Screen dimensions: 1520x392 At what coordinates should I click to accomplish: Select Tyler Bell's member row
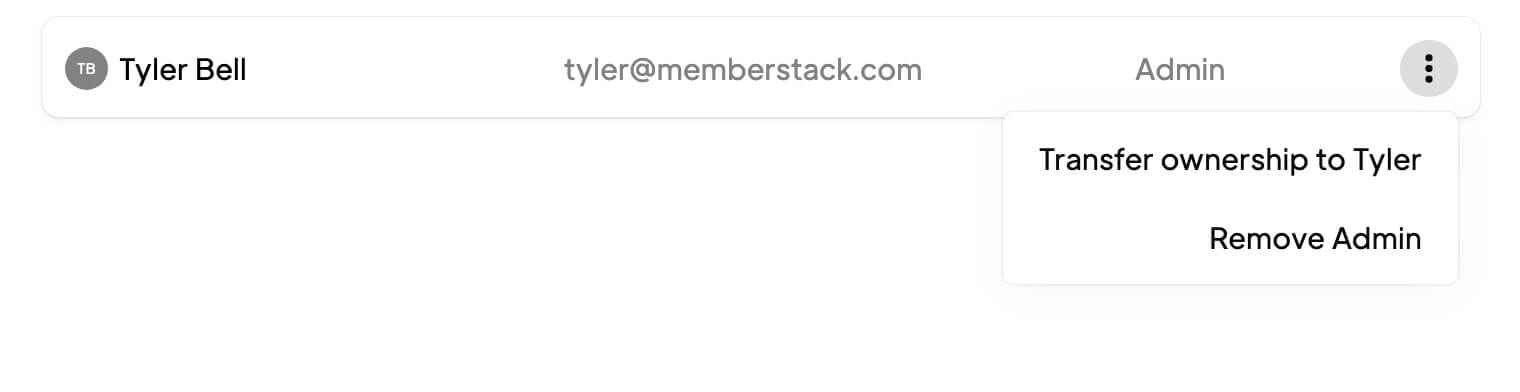pos(760,67)
